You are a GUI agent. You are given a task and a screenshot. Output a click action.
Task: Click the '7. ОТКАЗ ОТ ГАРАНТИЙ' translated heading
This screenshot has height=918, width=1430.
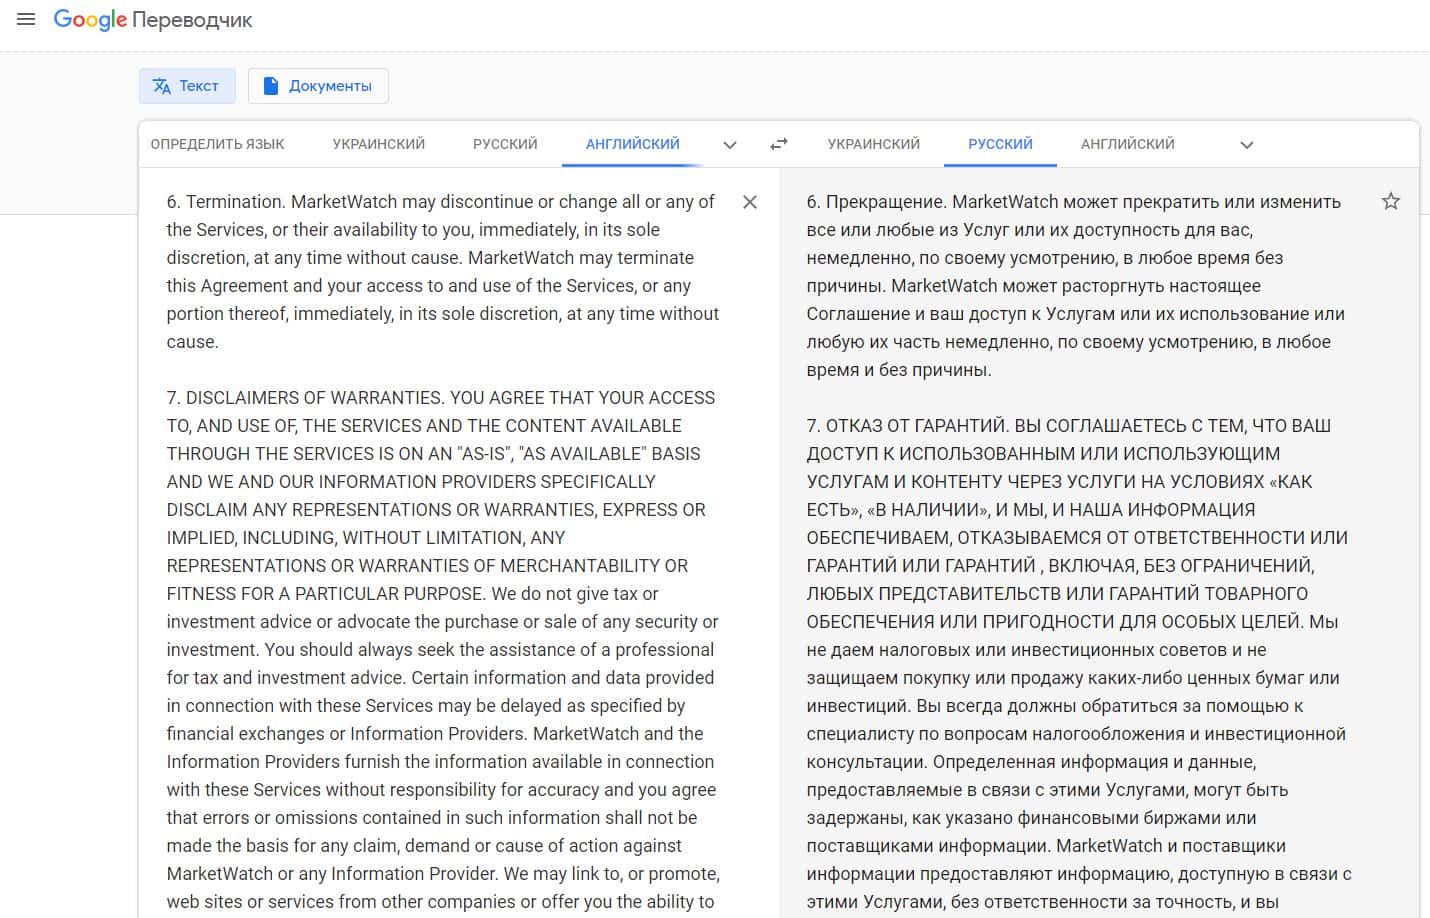coord(908,426)
